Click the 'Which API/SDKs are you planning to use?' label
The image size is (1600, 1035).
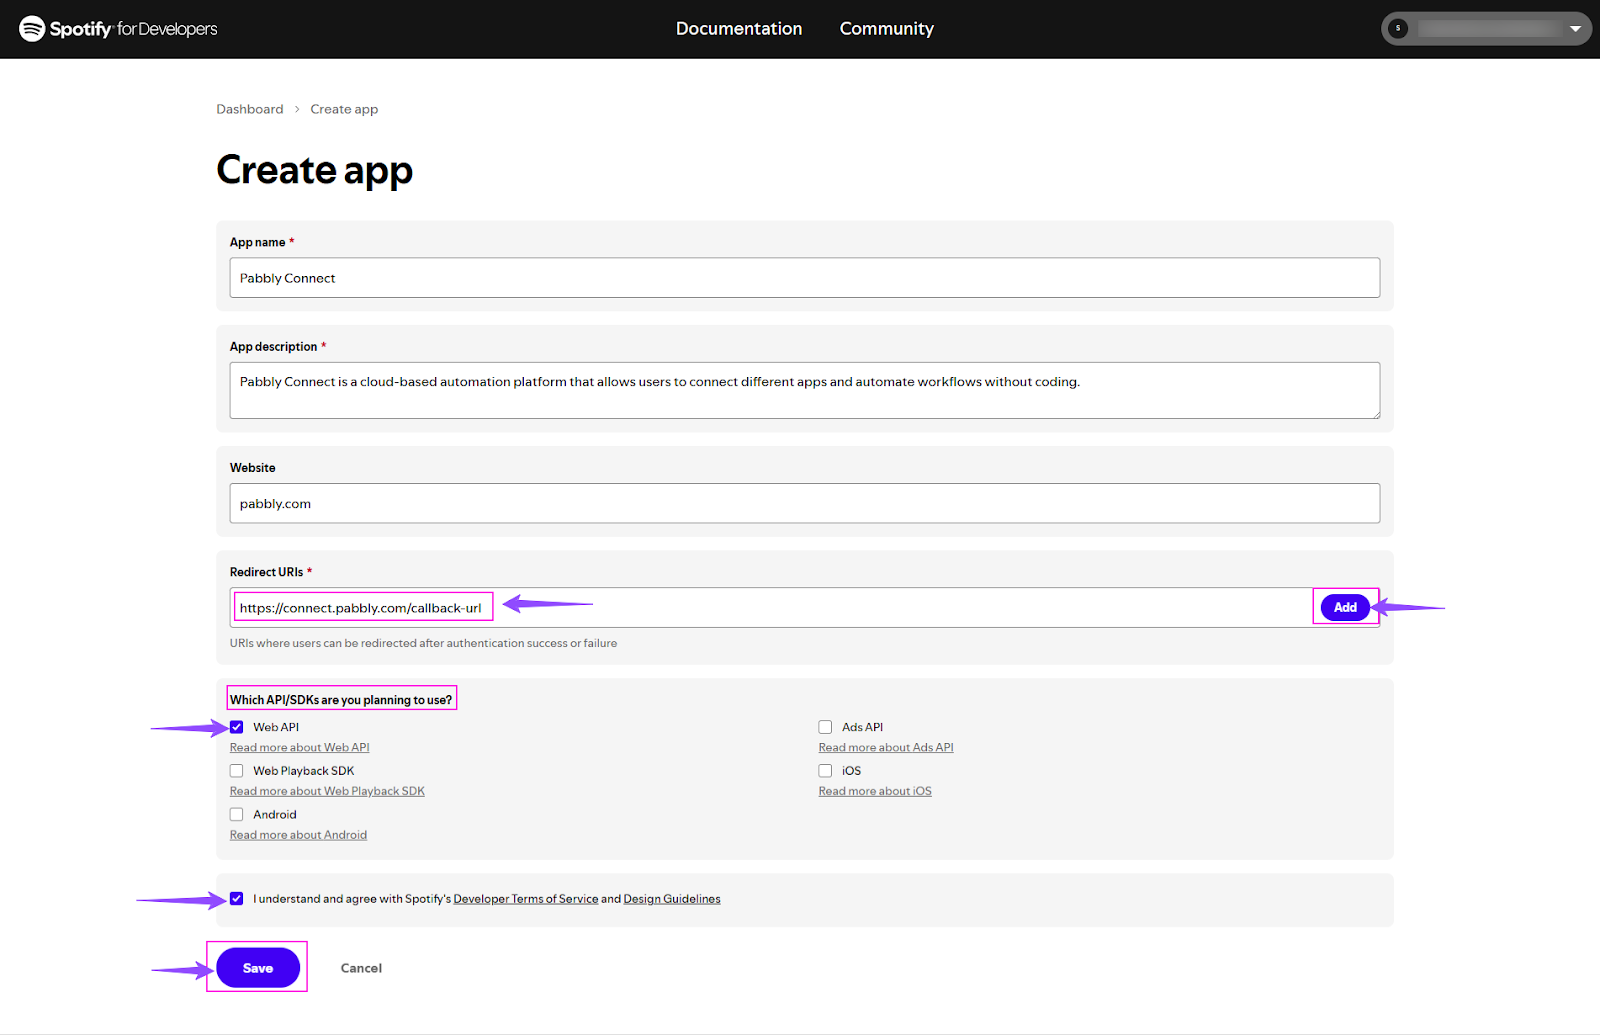(x=341, y=700)
